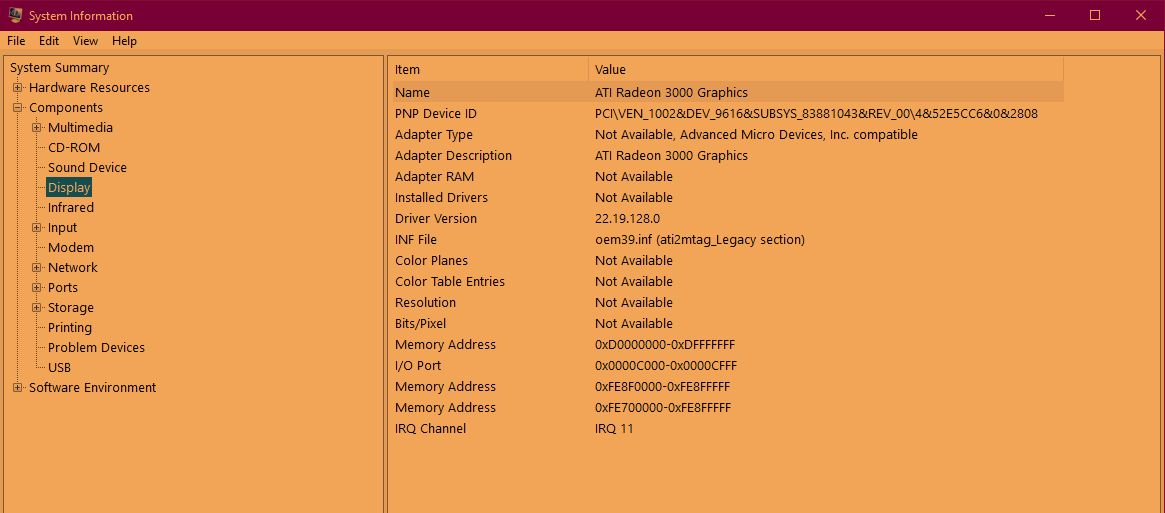The image size is (1165, 513).
Task: Select Storage in the tree
Action: pyautogui.click(x=71, y=308)
